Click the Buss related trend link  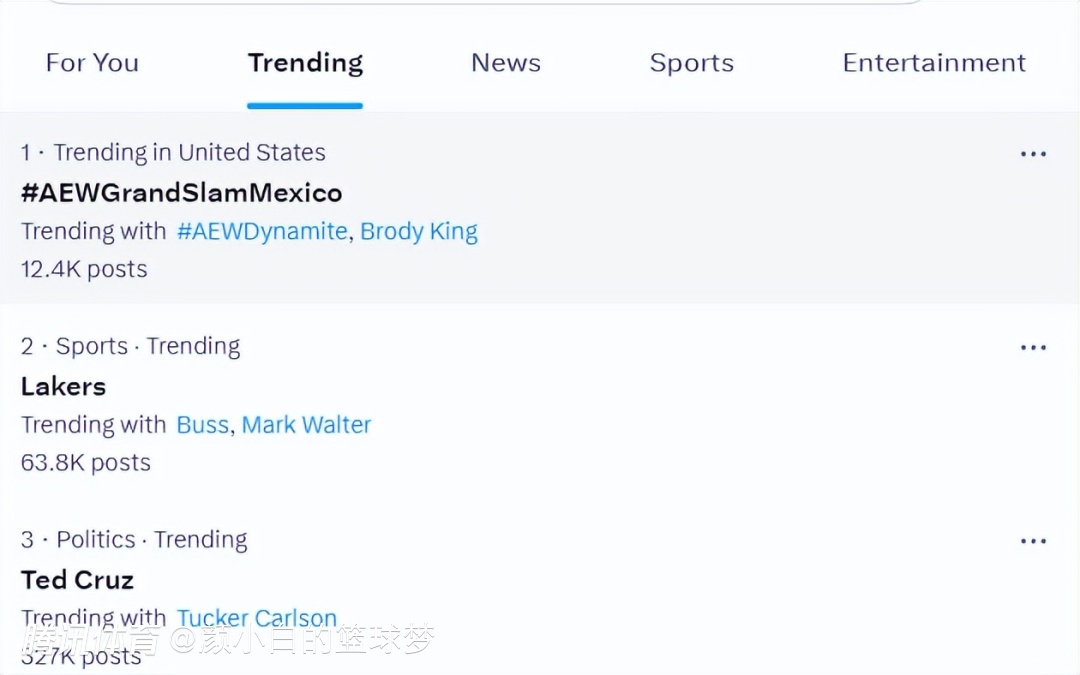click(x=202, y=425)
